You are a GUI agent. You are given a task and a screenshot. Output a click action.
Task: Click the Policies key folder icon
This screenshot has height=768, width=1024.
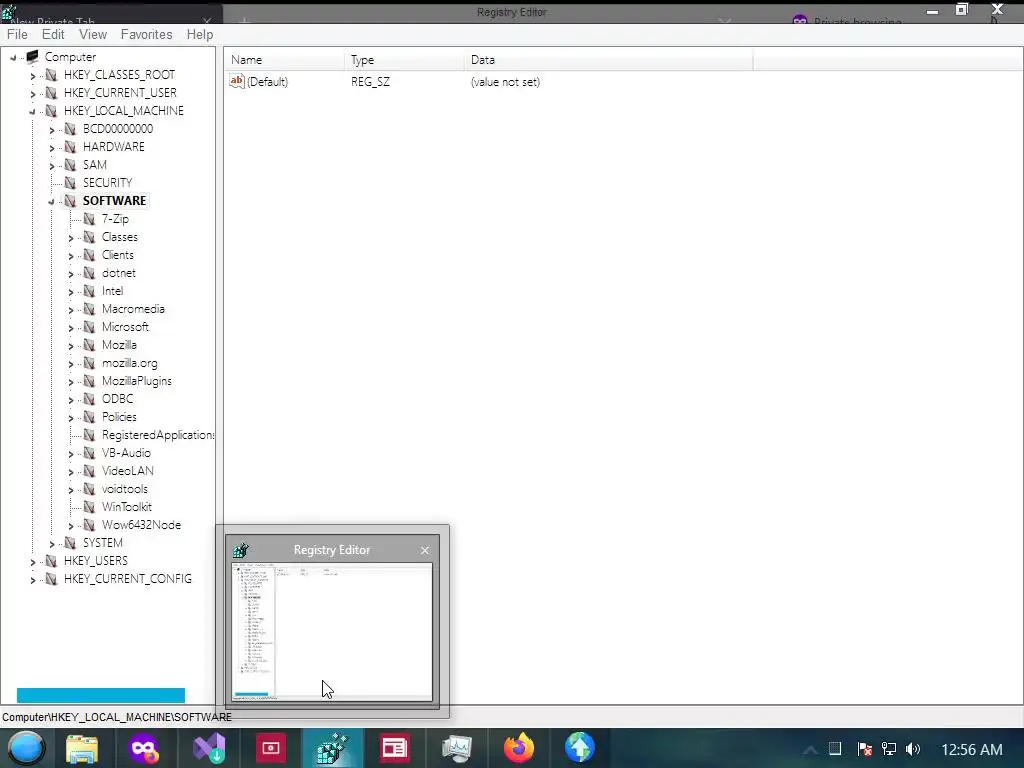coord(89,417)
